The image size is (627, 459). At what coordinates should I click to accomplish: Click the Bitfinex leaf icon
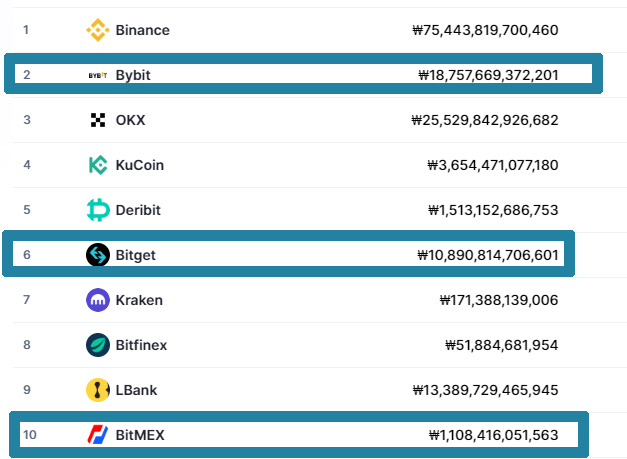coord(97,345)
